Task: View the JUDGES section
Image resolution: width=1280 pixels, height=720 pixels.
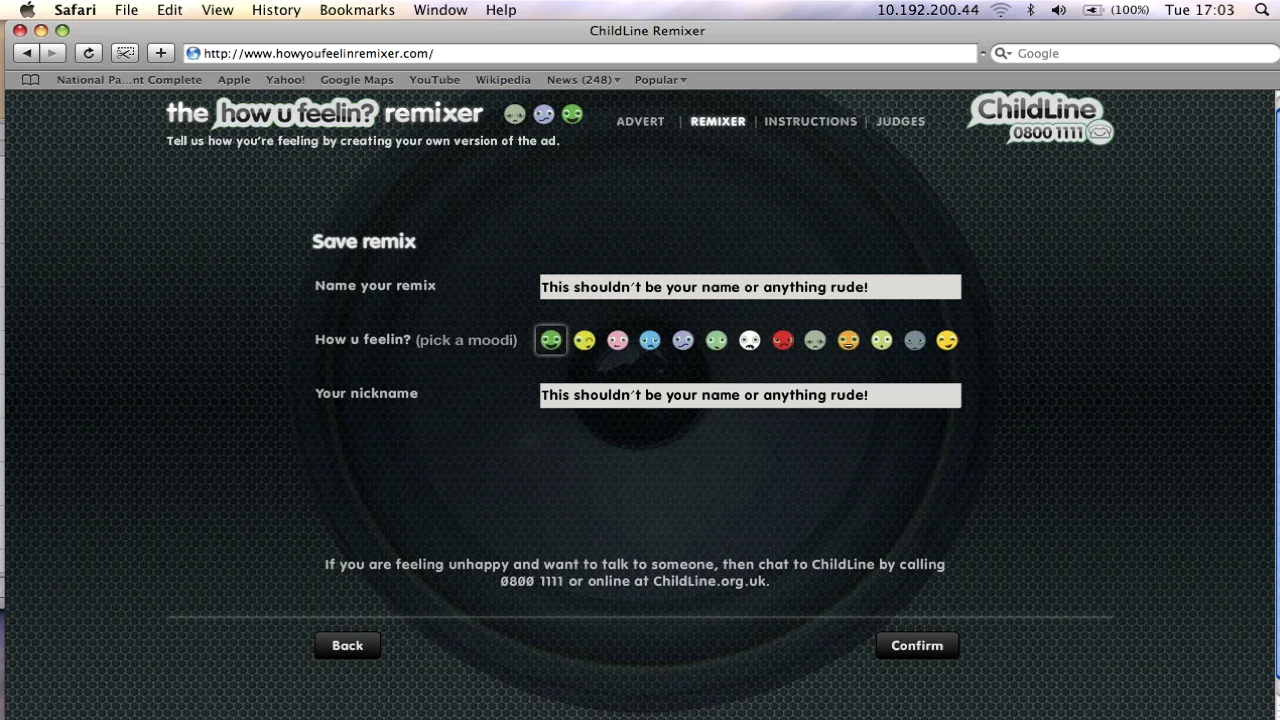Action: 900,121
